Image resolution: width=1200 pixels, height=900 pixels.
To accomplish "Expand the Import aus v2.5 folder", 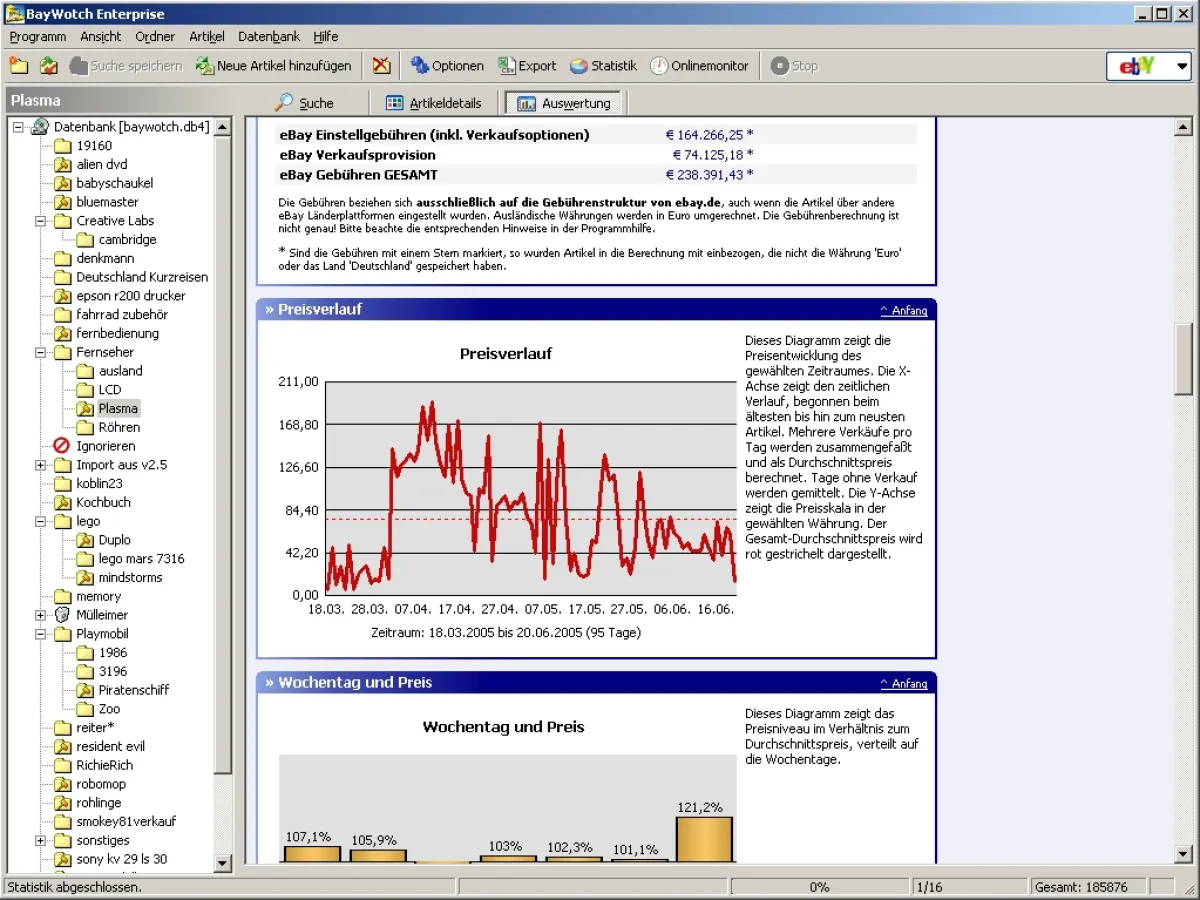I will [41, 465].
